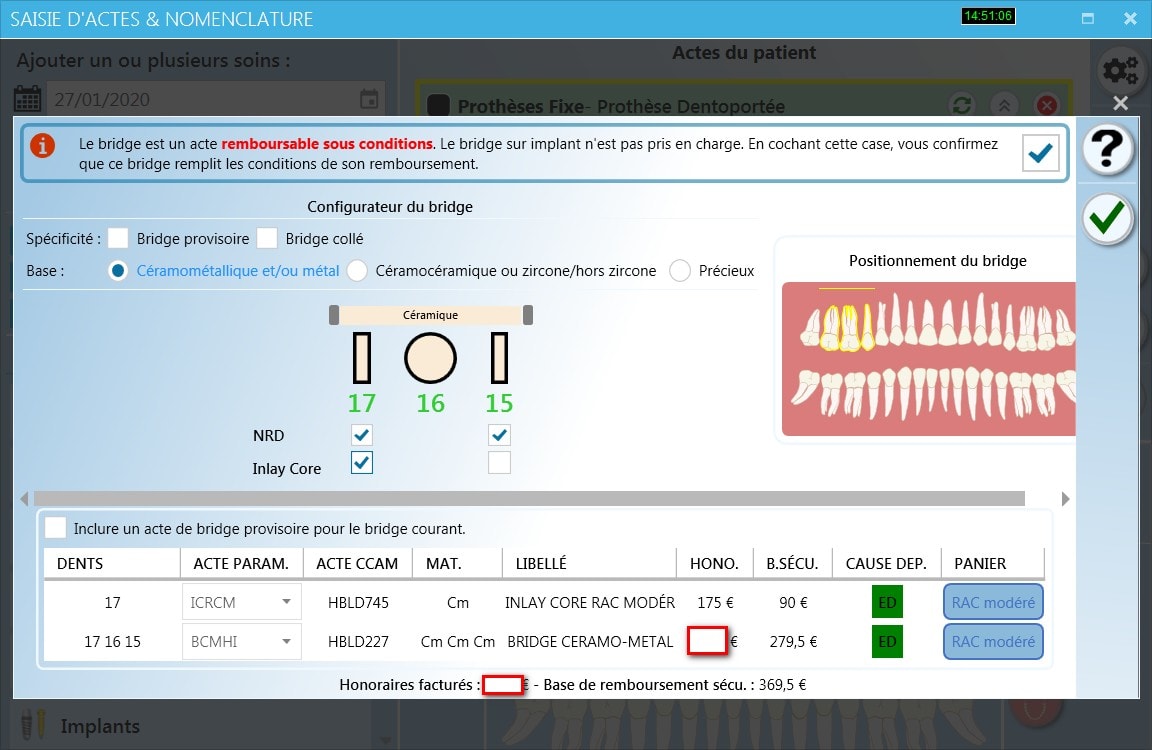Click the bridge honoraires input field

706,641
